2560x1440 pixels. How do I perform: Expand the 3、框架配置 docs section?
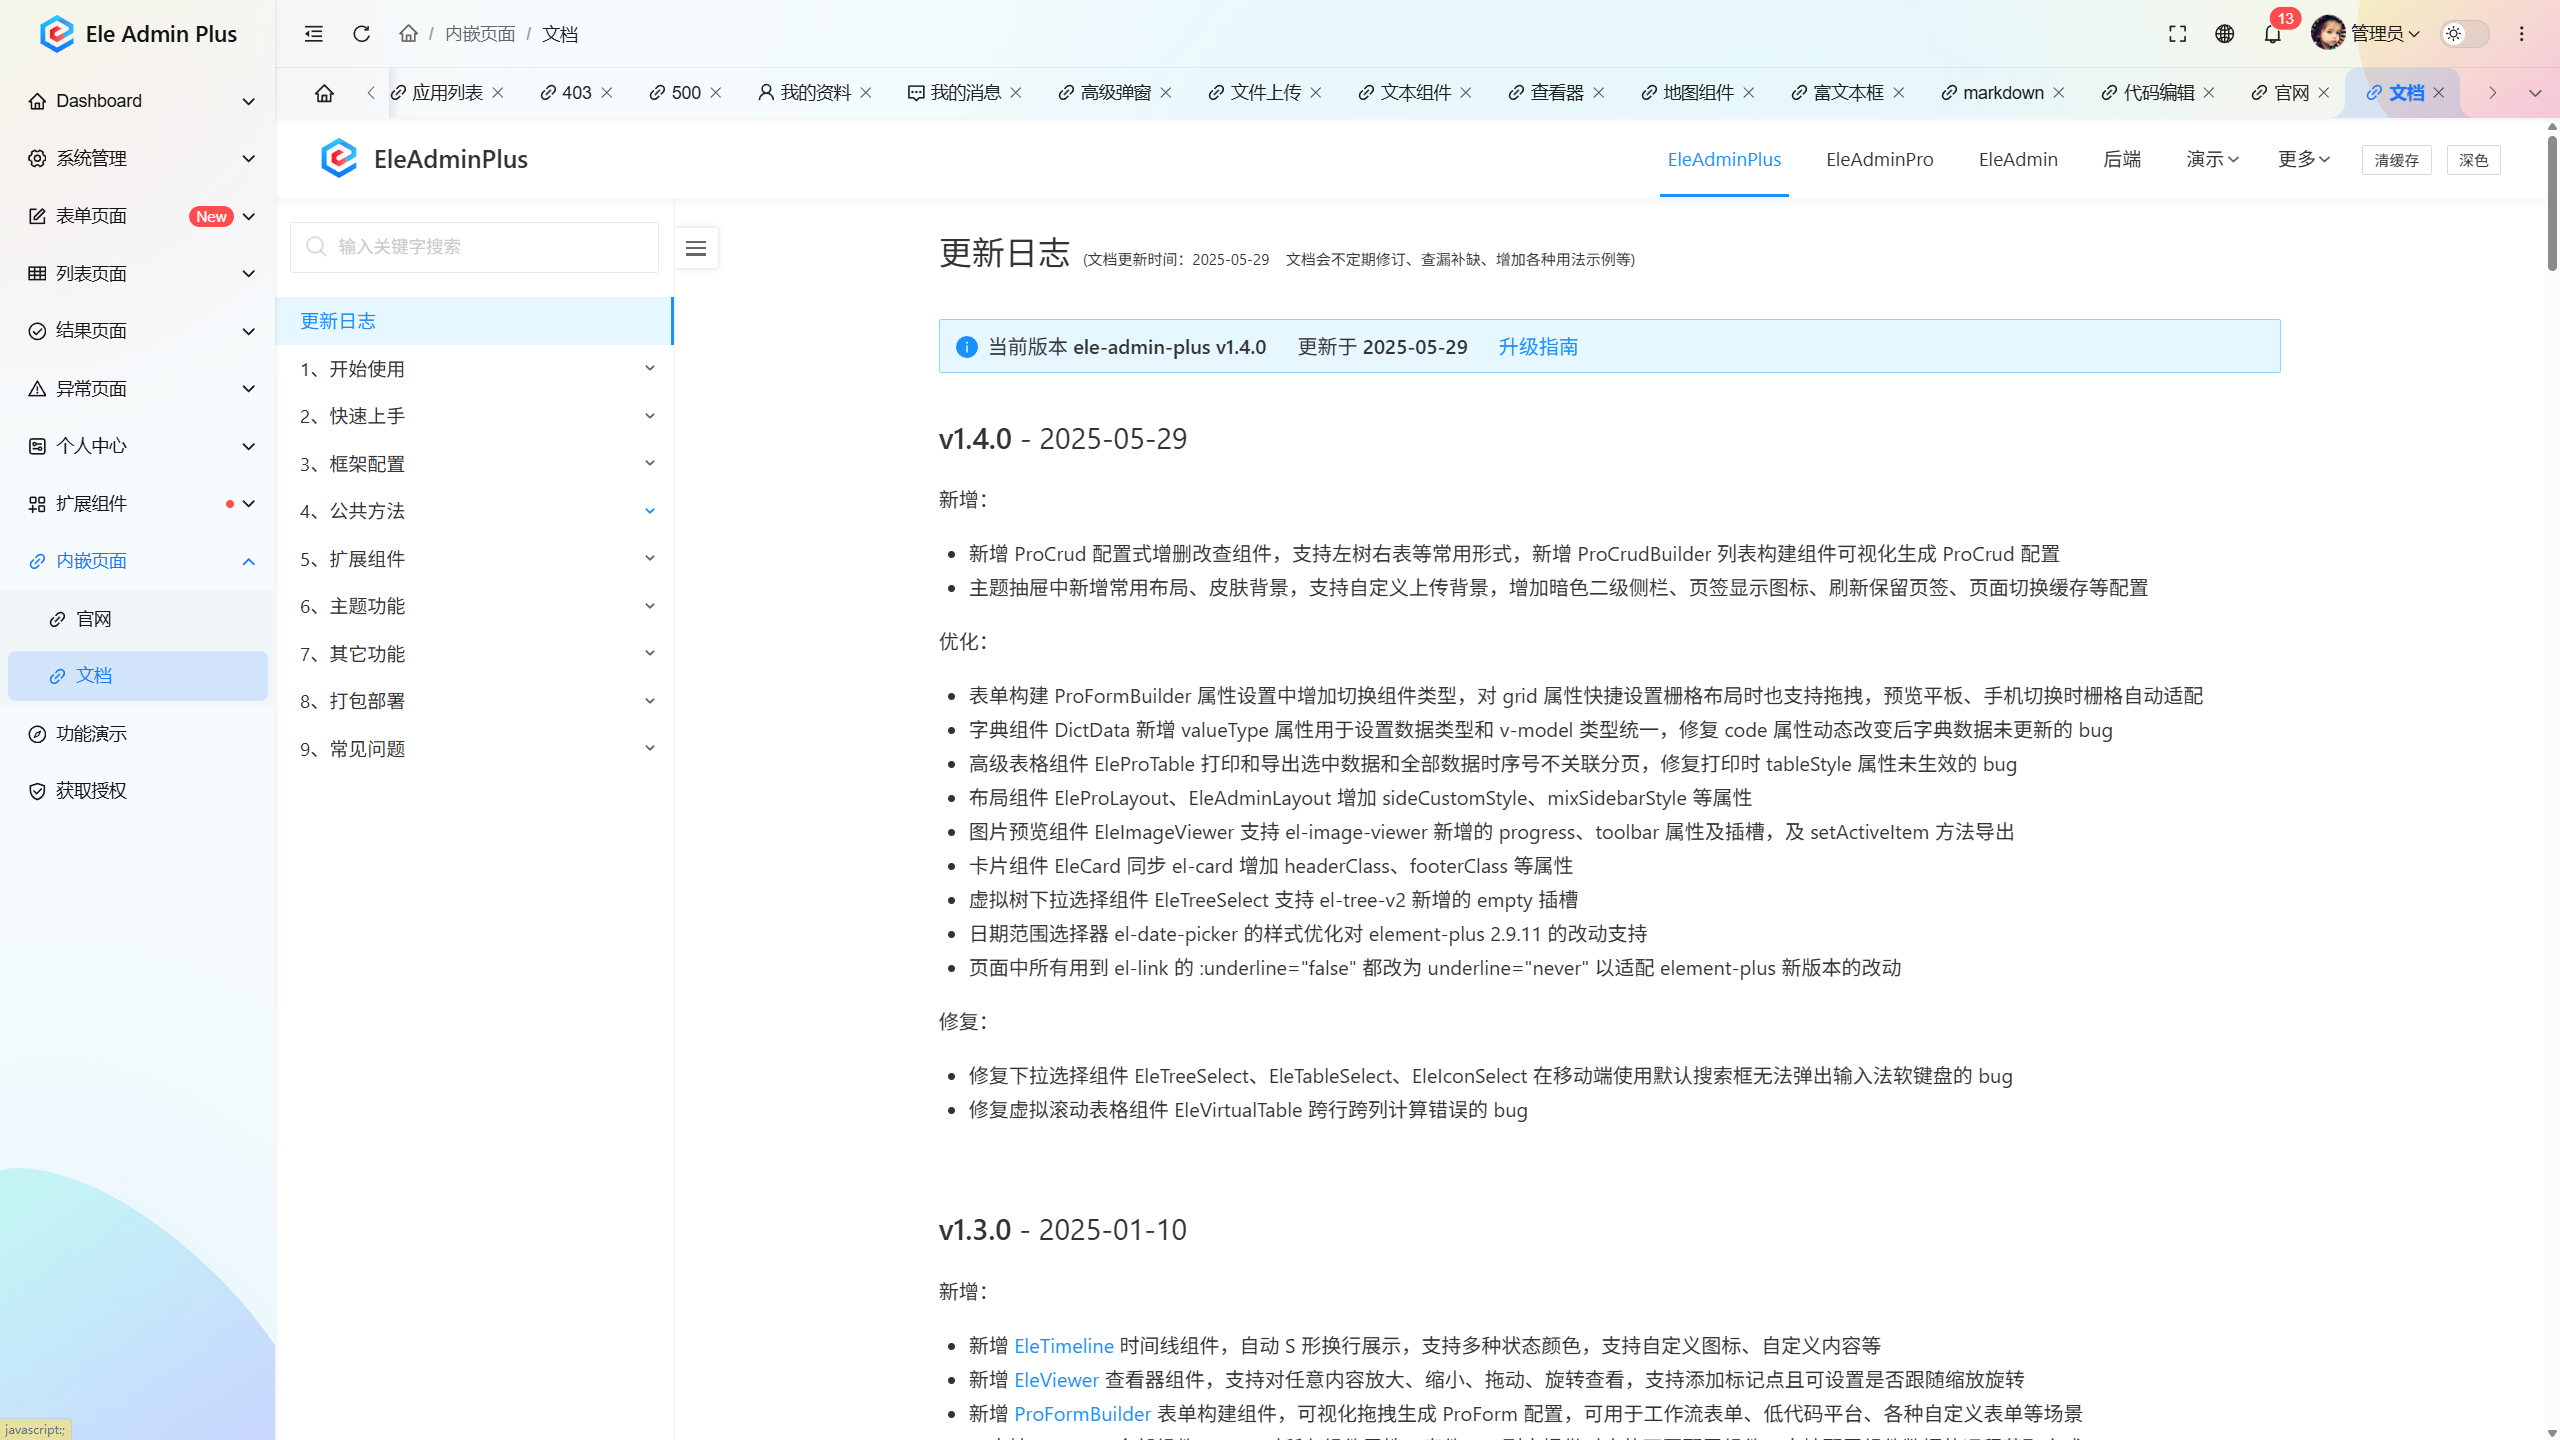point(474,464)
